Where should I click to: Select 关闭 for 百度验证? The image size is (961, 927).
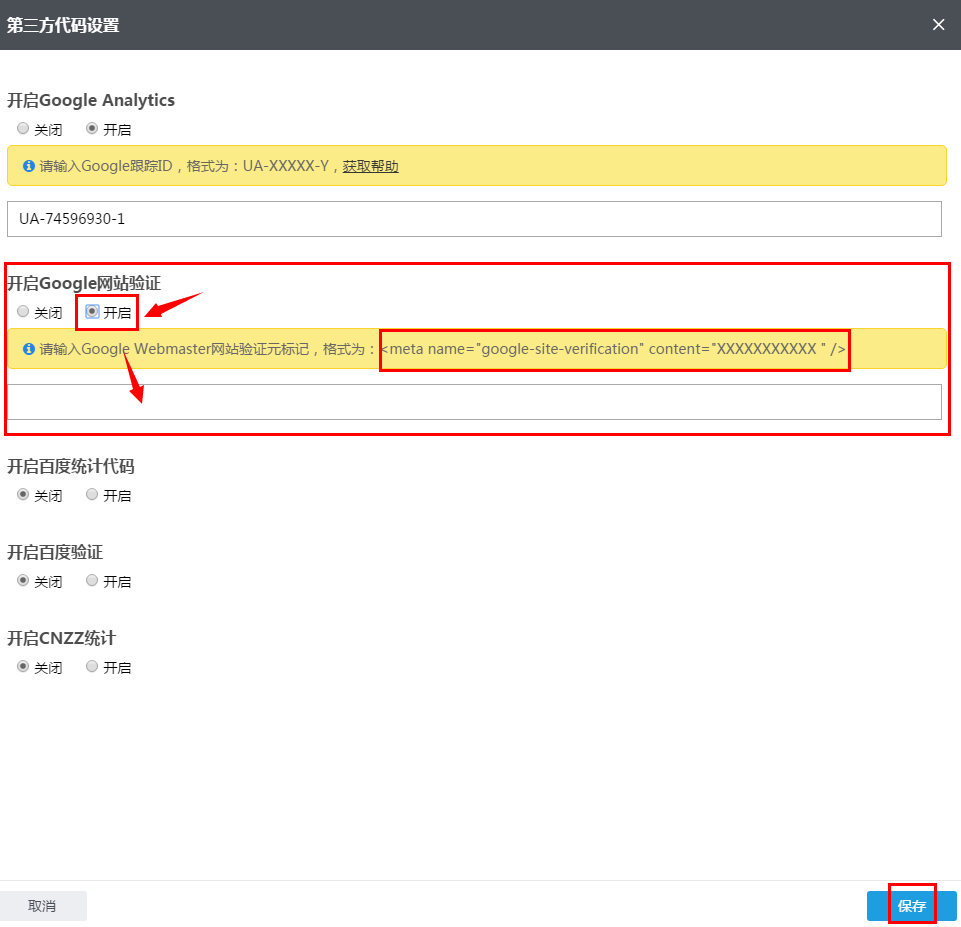[23, 581]
